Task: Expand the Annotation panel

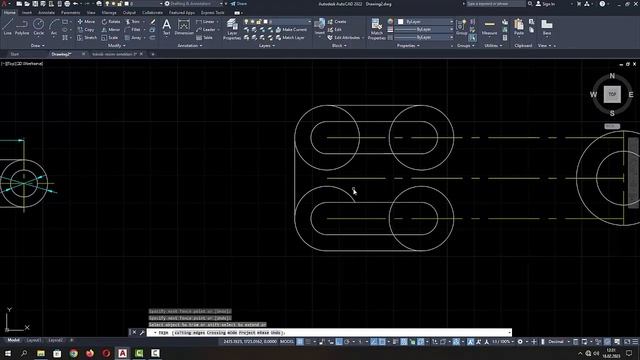Action: (190, 46)
